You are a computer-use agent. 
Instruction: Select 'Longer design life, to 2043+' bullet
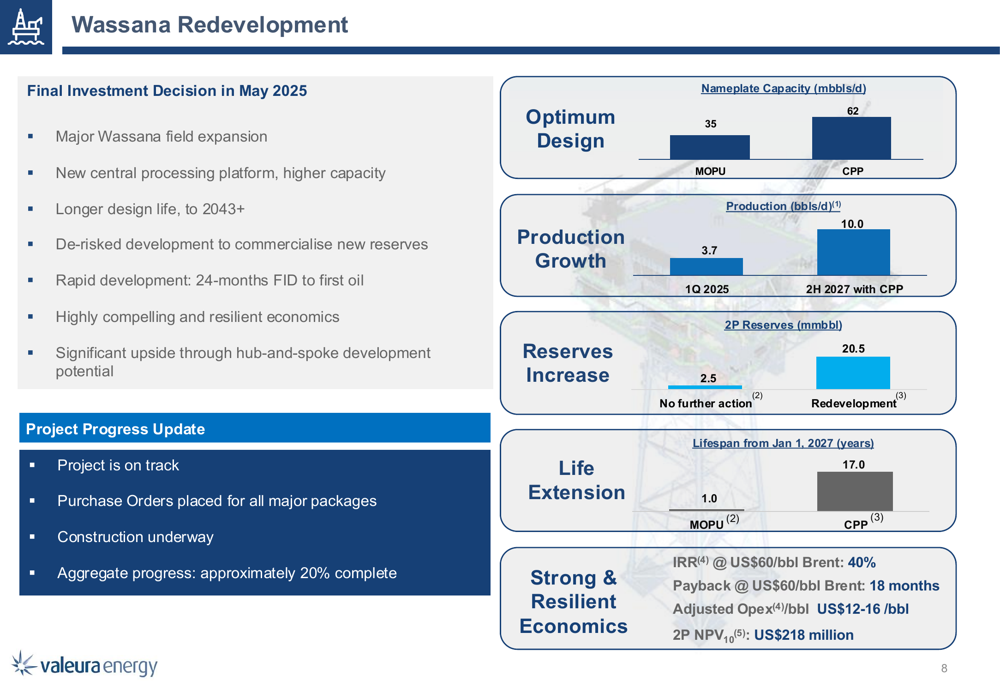tap(150, 209)
